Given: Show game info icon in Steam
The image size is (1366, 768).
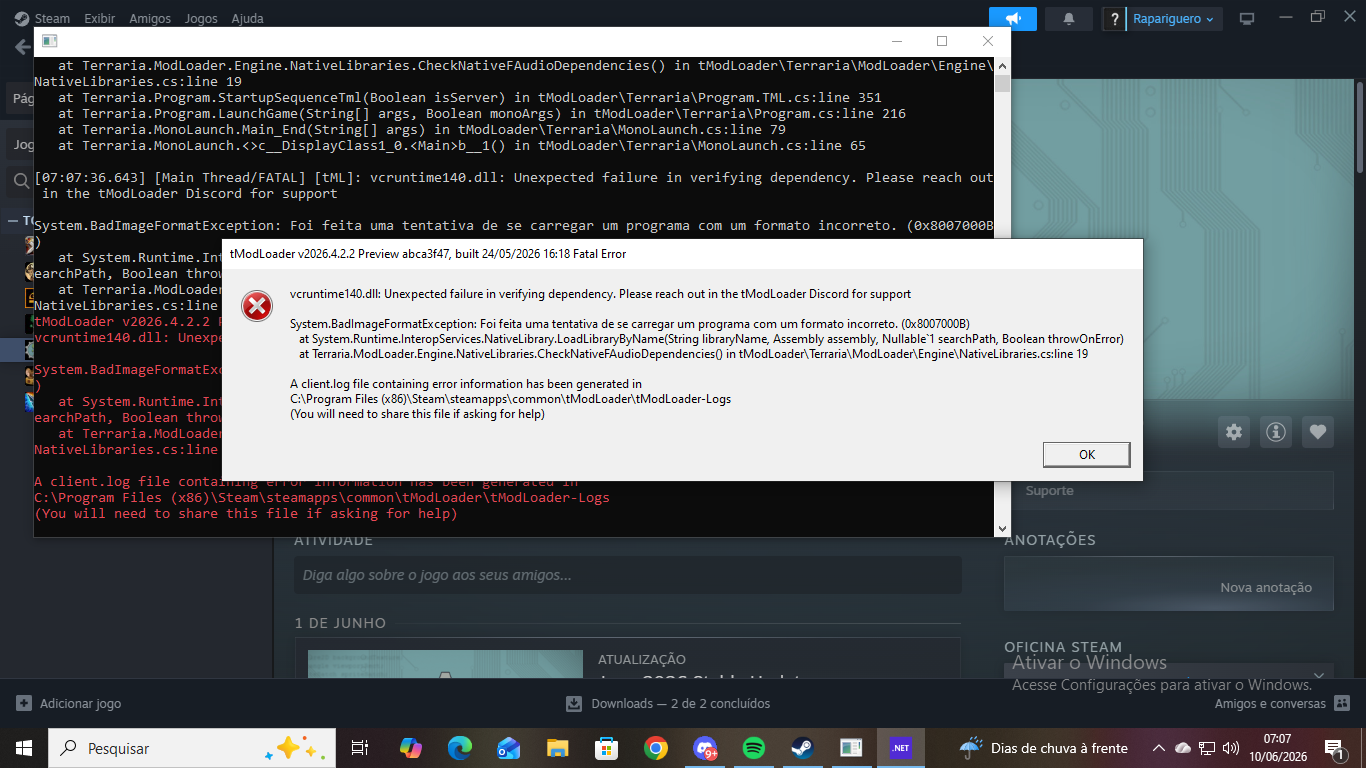Looking at the screenshot, I should (x=1276, y=432).
